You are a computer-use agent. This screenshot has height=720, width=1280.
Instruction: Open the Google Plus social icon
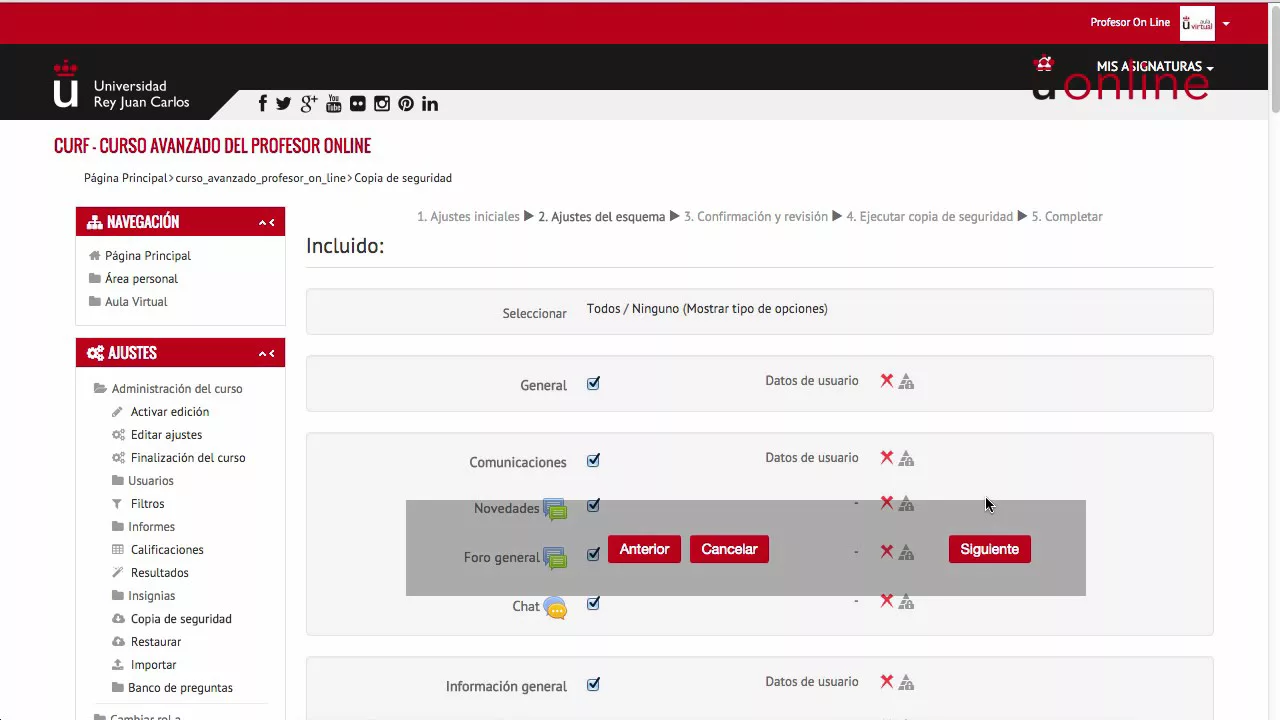click(309, 103)
